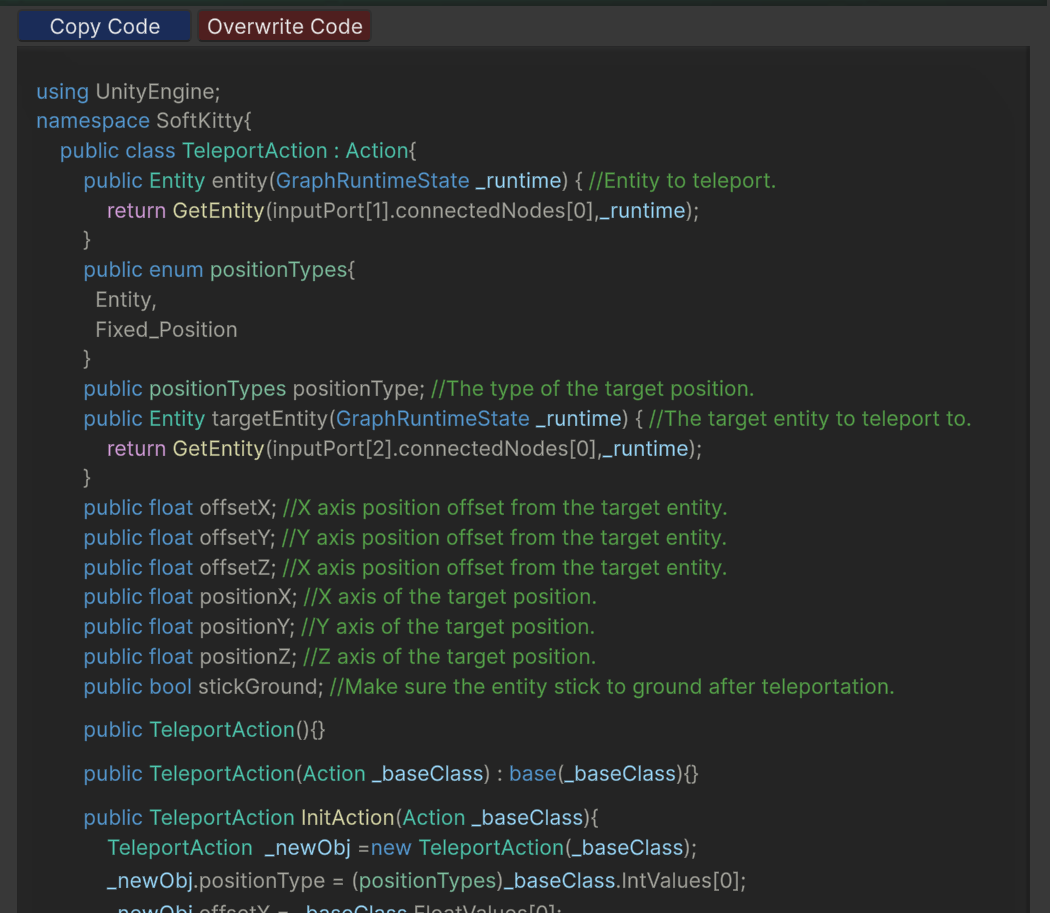1050x913 pixels.
Task: Select the SoftKitty namespace name
Action: click(x=199, y=121)
